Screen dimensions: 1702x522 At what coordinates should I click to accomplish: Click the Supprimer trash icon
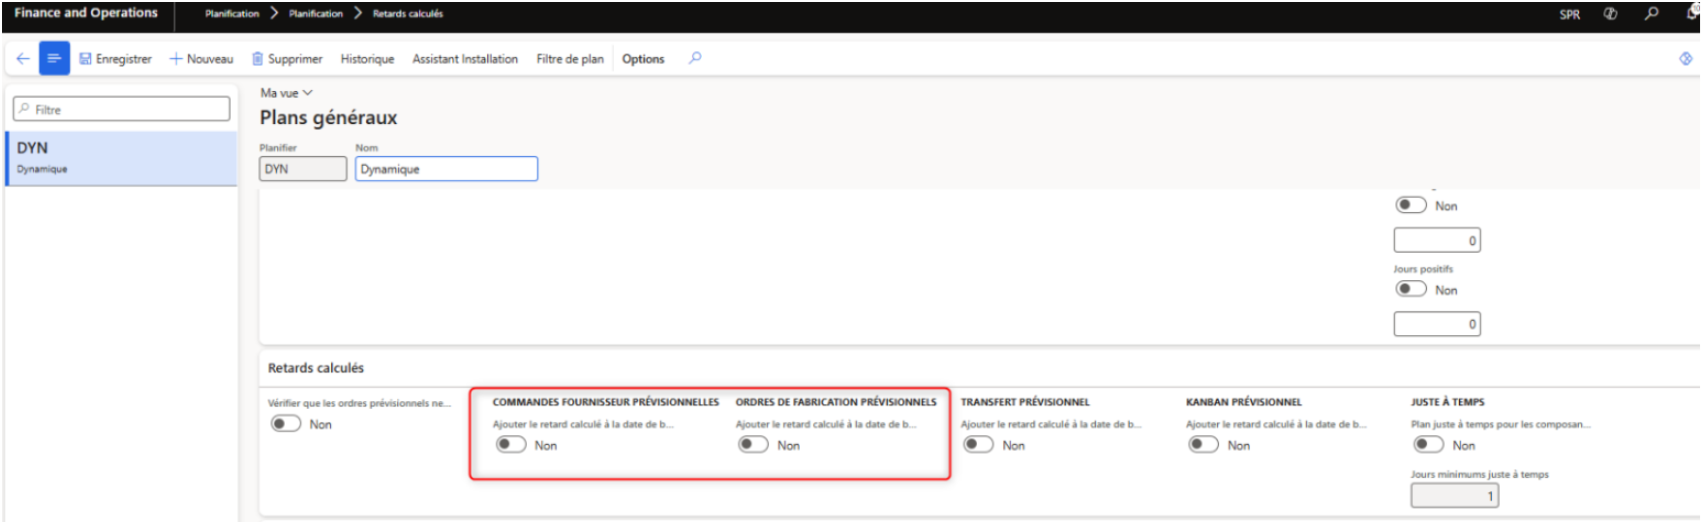257,59
